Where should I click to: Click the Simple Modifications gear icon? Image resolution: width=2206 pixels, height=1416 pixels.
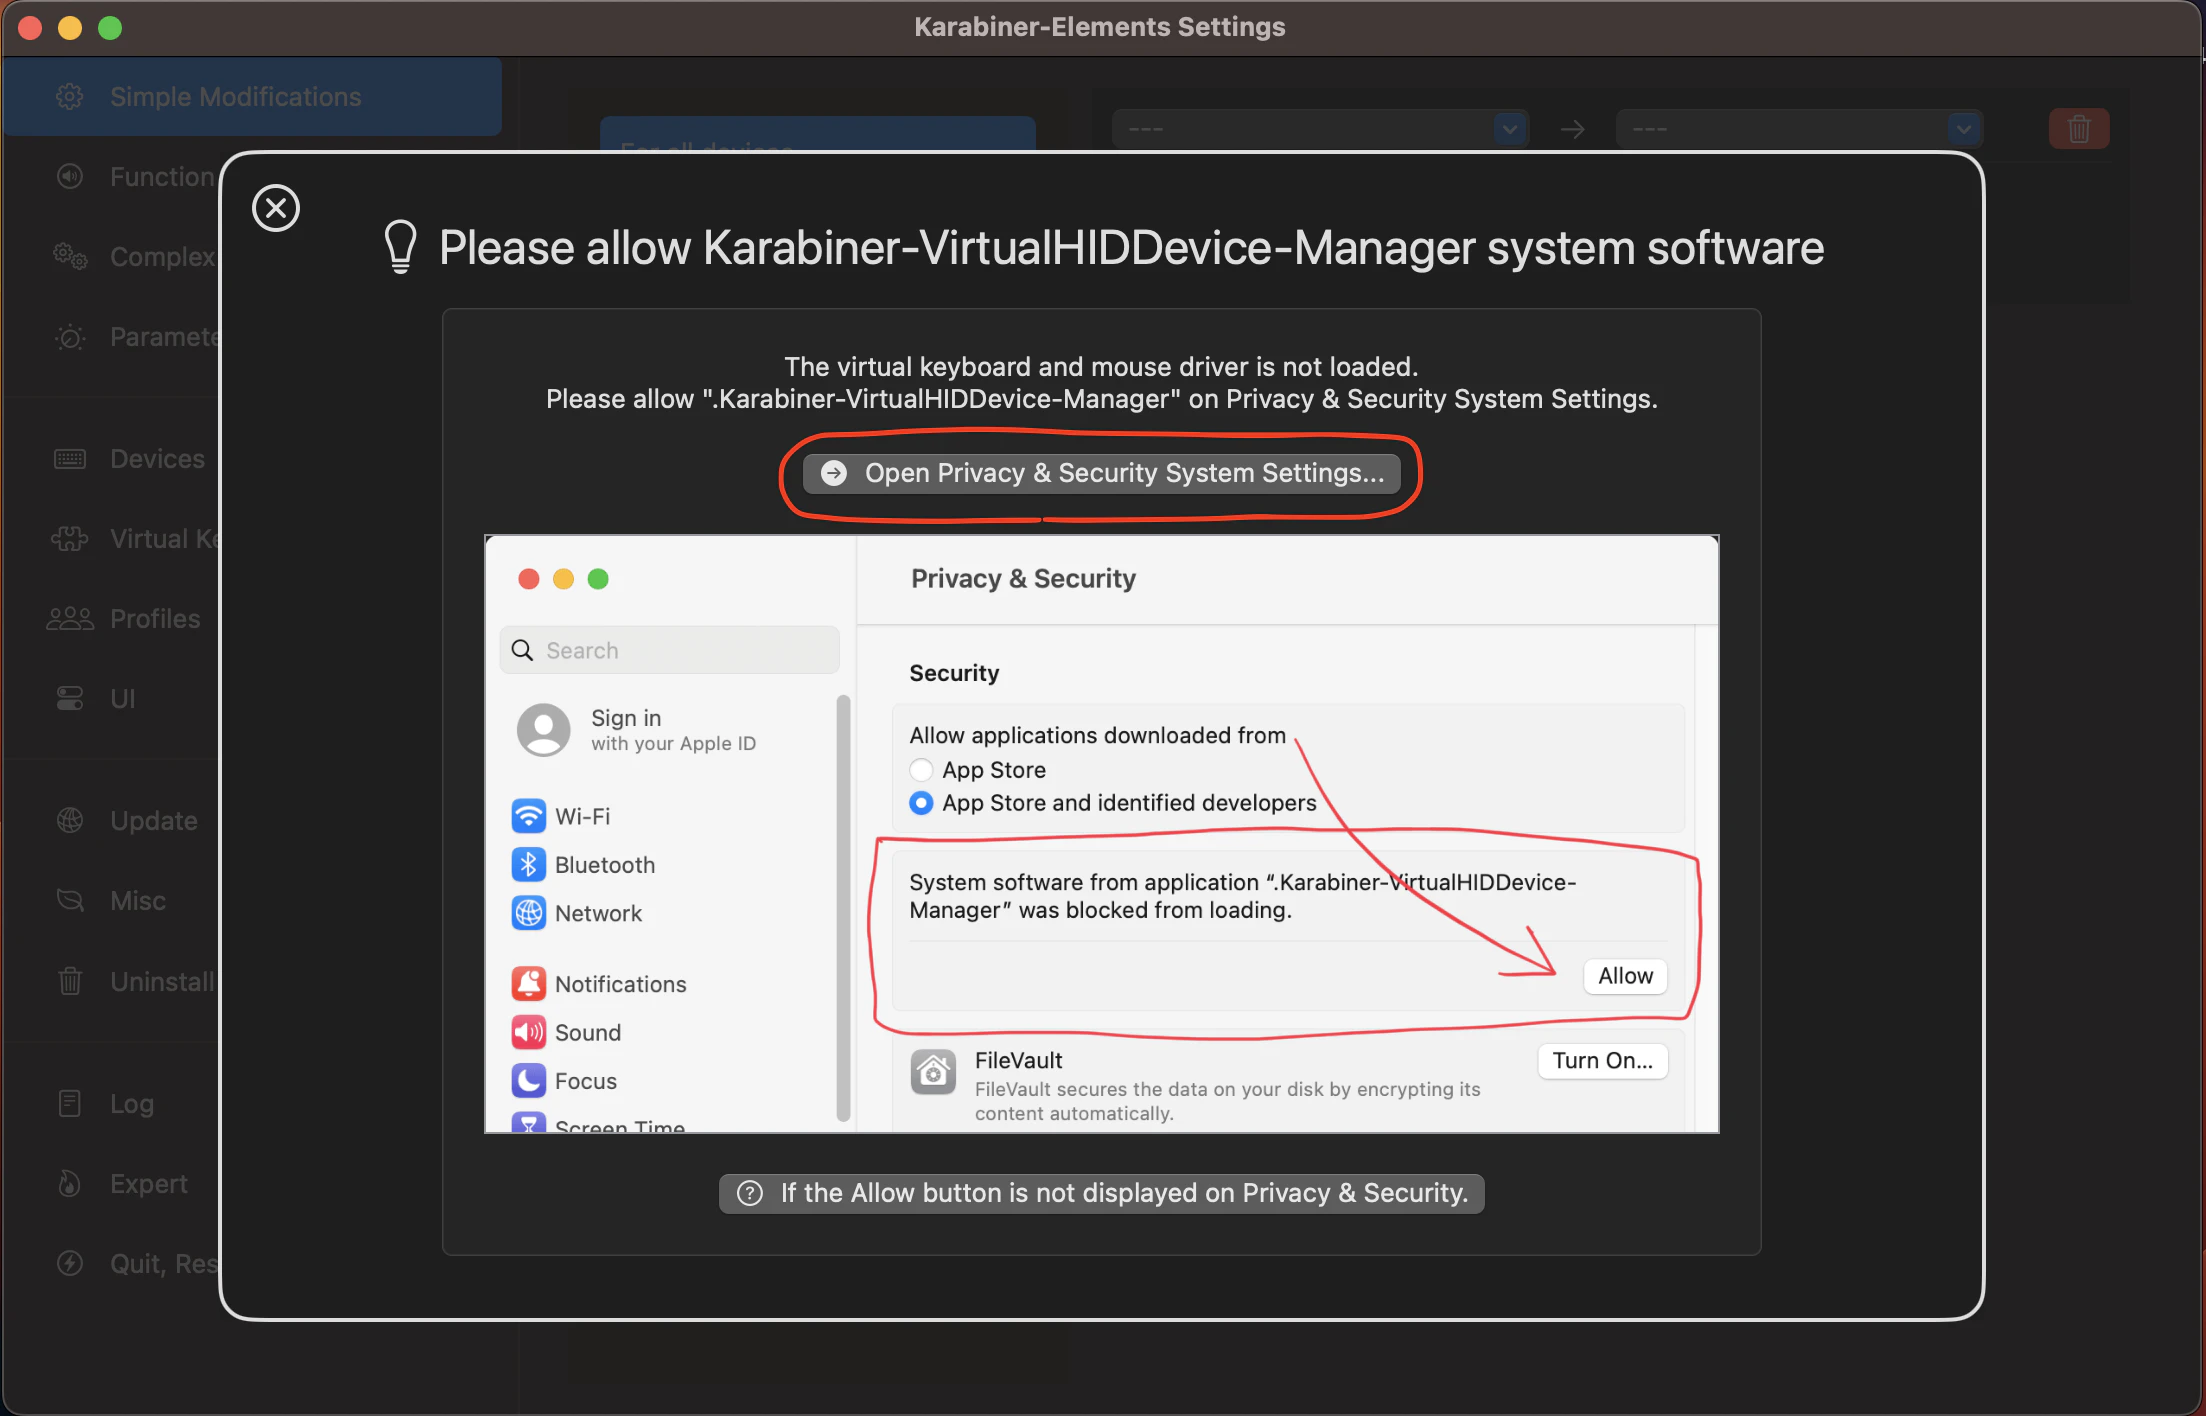pyautogui.click(x=70, y=97)
